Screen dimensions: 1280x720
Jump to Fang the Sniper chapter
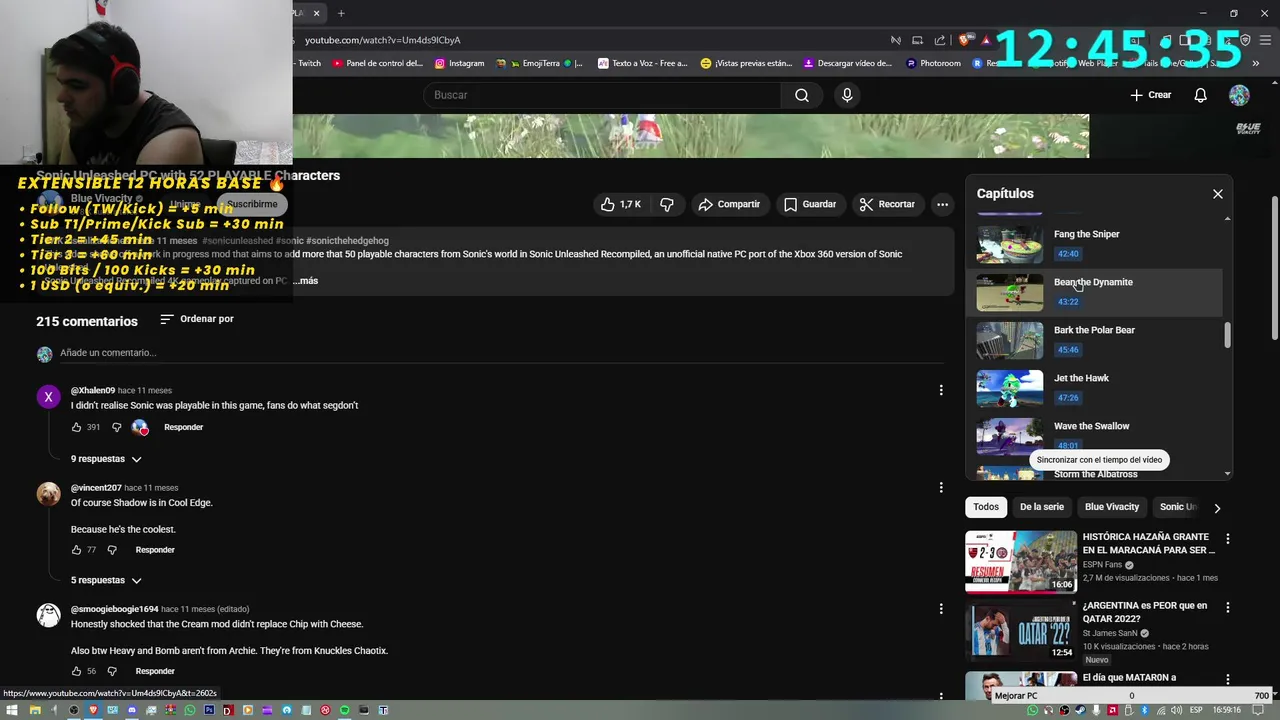(1095, 243)
